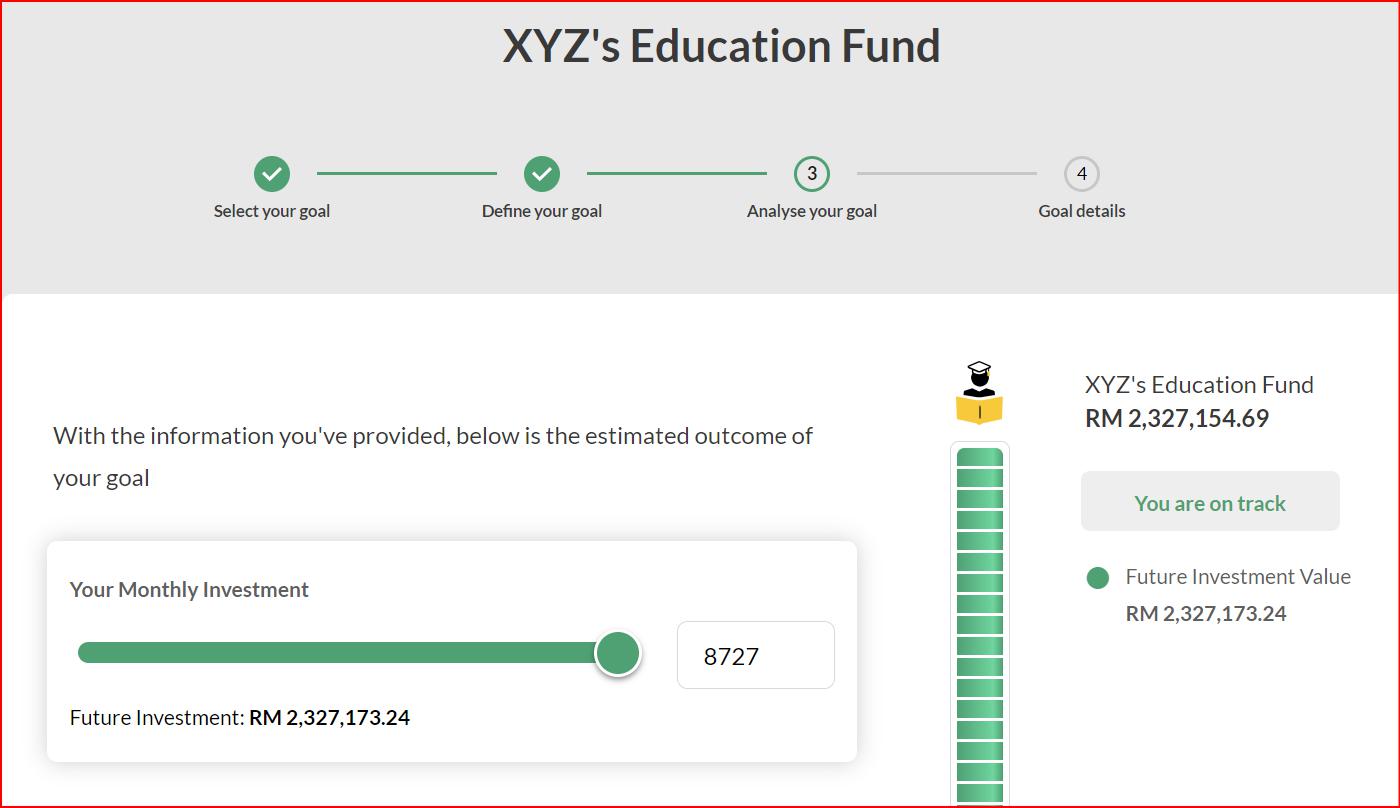The image size is (1400, 808).
Task: Focus the monthly investment field showing 8727
Action: (x=755, y=656)
